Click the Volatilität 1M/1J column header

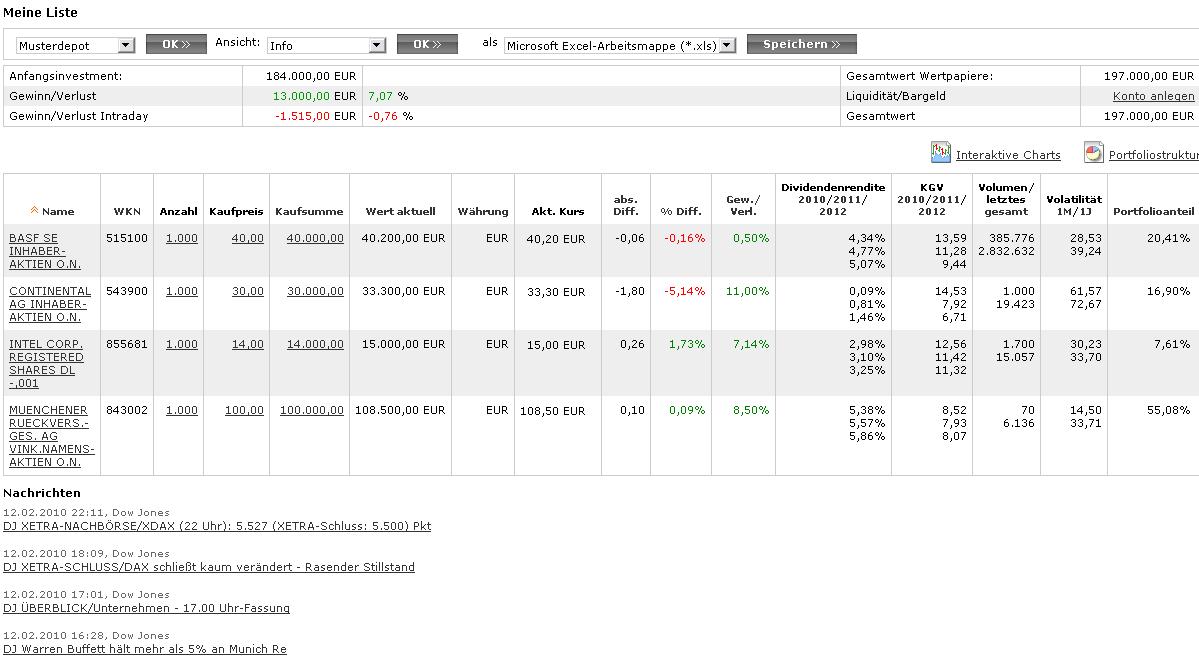click(1074, 205)
